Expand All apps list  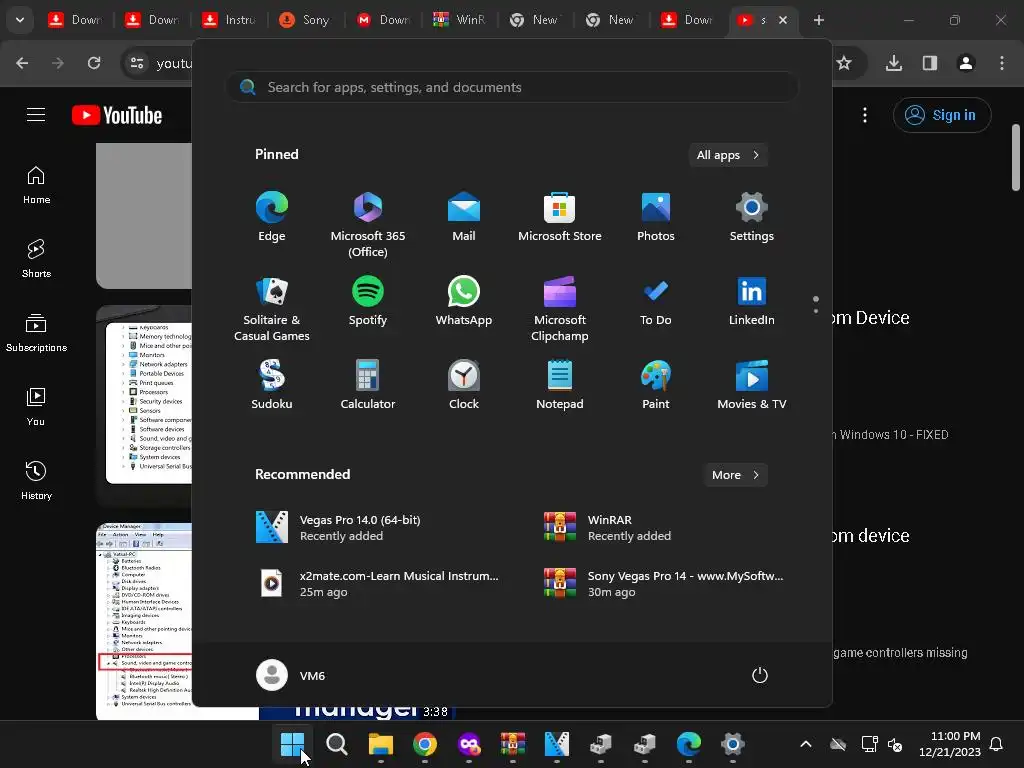pos(728,155)
